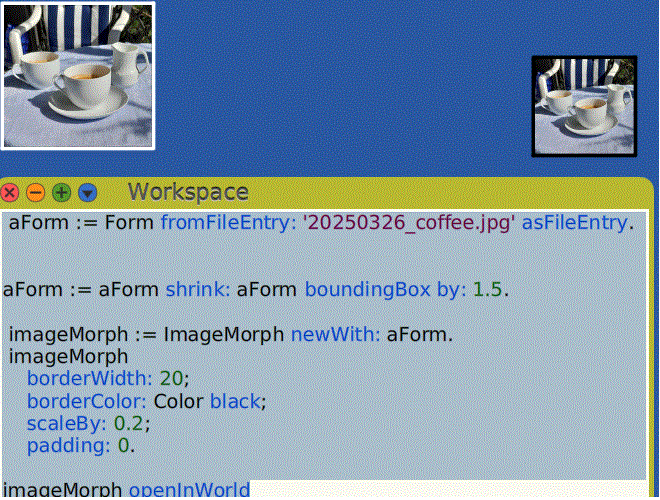
Task: Click the Form class name in first line
Action: point(129,223)
